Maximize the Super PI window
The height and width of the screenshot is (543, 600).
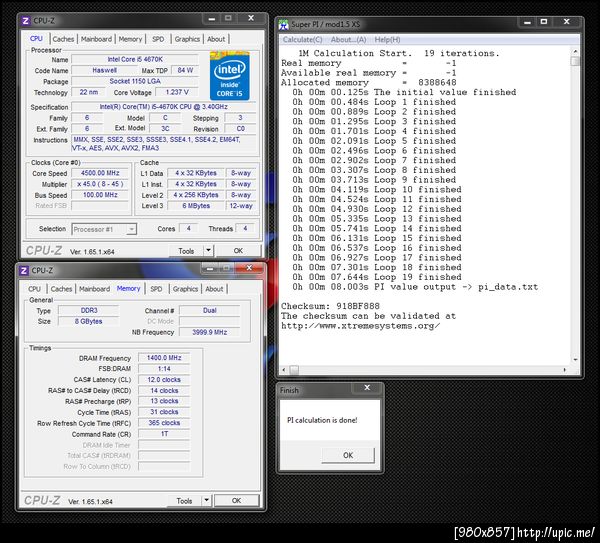click(x=544, y=22)
